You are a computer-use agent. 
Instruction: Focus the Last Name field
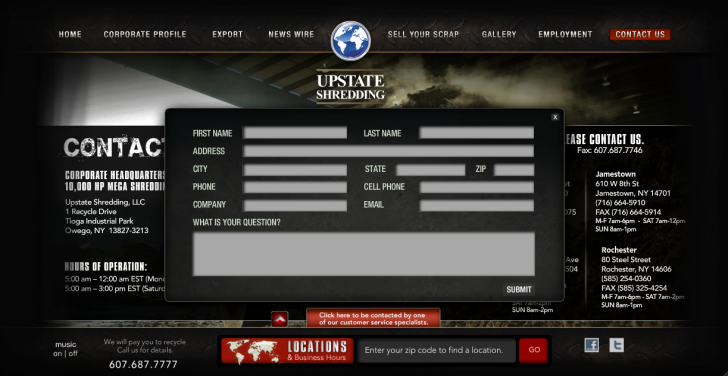(477, 133)
